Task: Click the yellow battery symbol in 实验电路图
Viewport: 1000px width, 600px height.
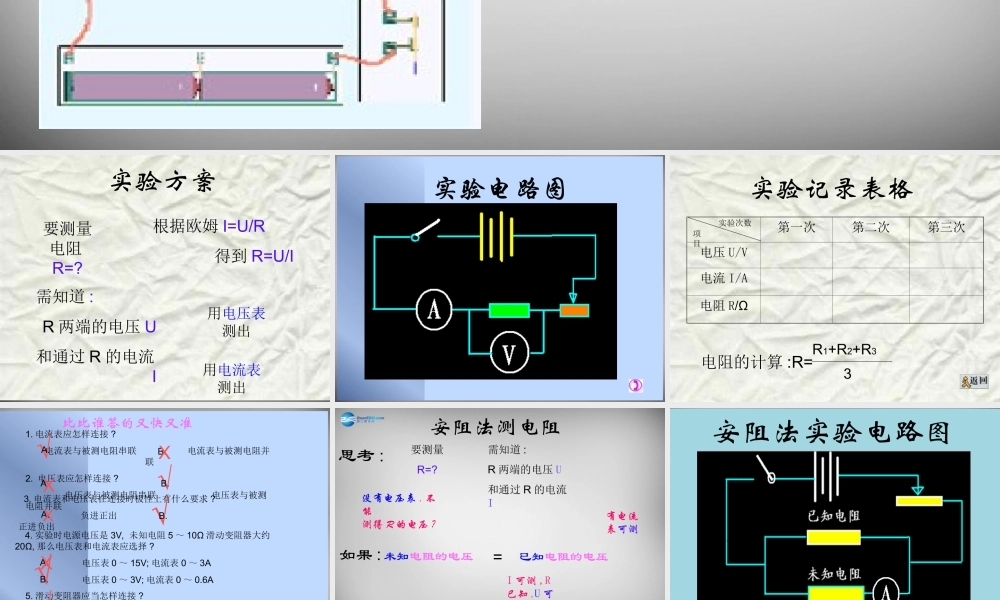Action: 497,237
